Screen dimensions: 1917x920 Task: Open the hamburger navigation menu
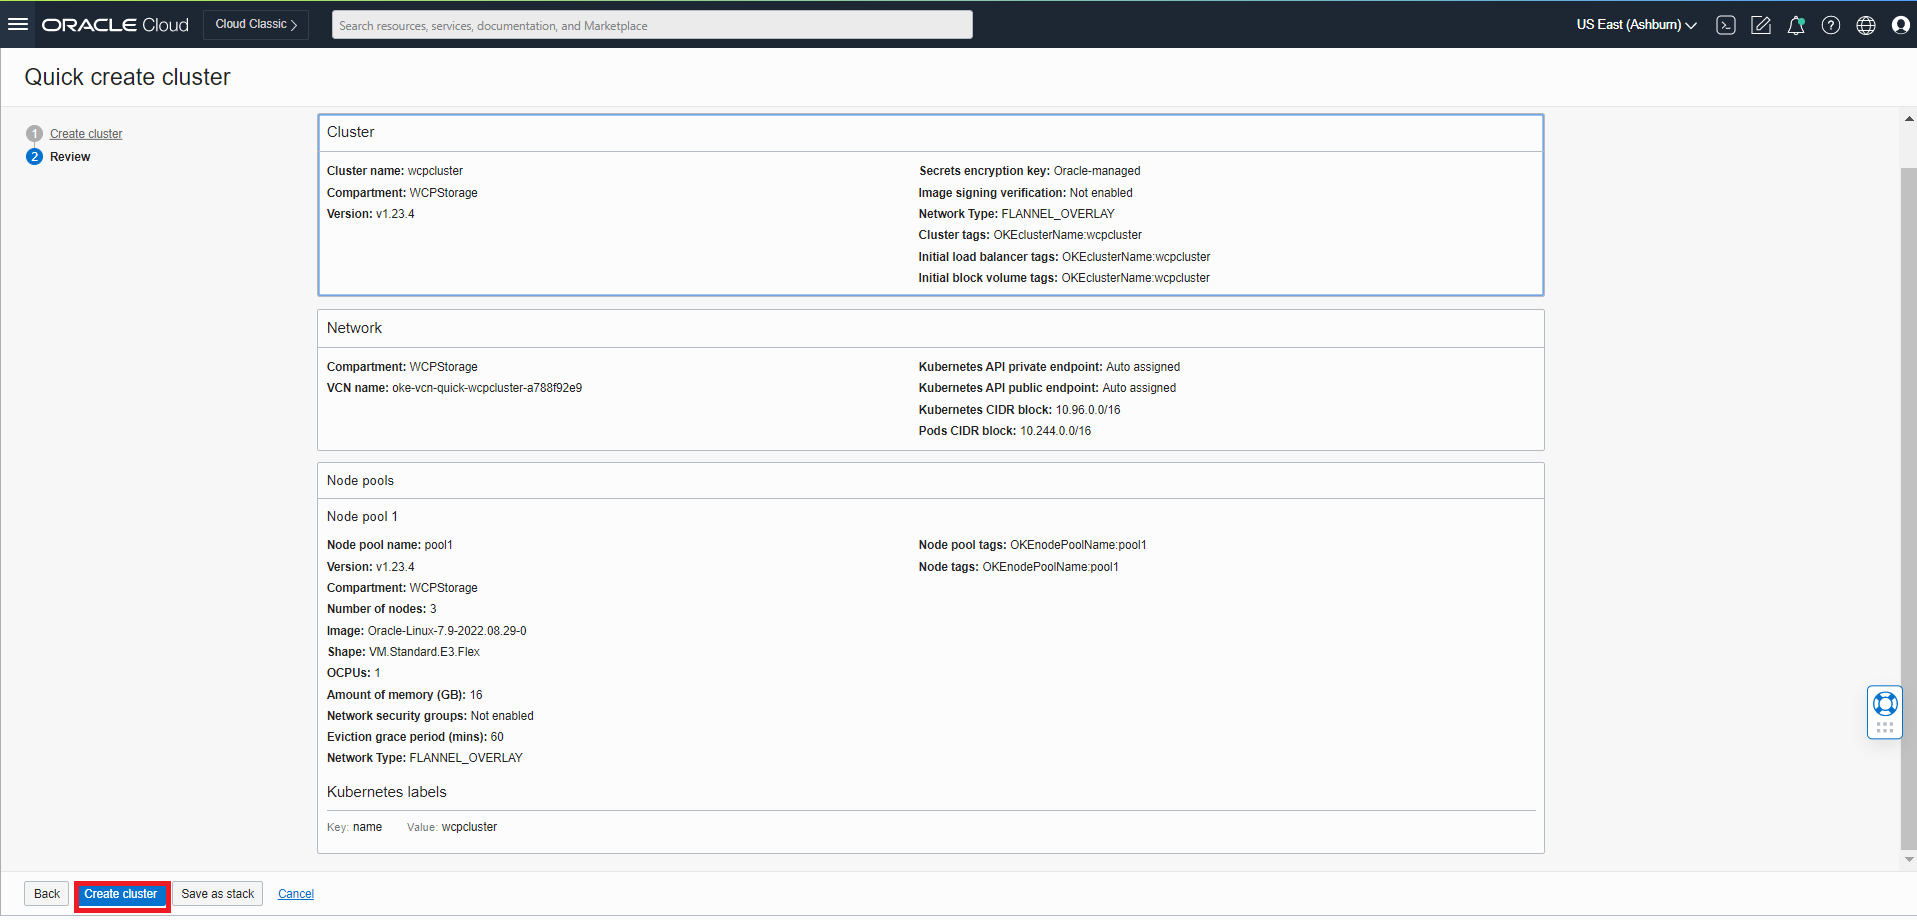18,24
